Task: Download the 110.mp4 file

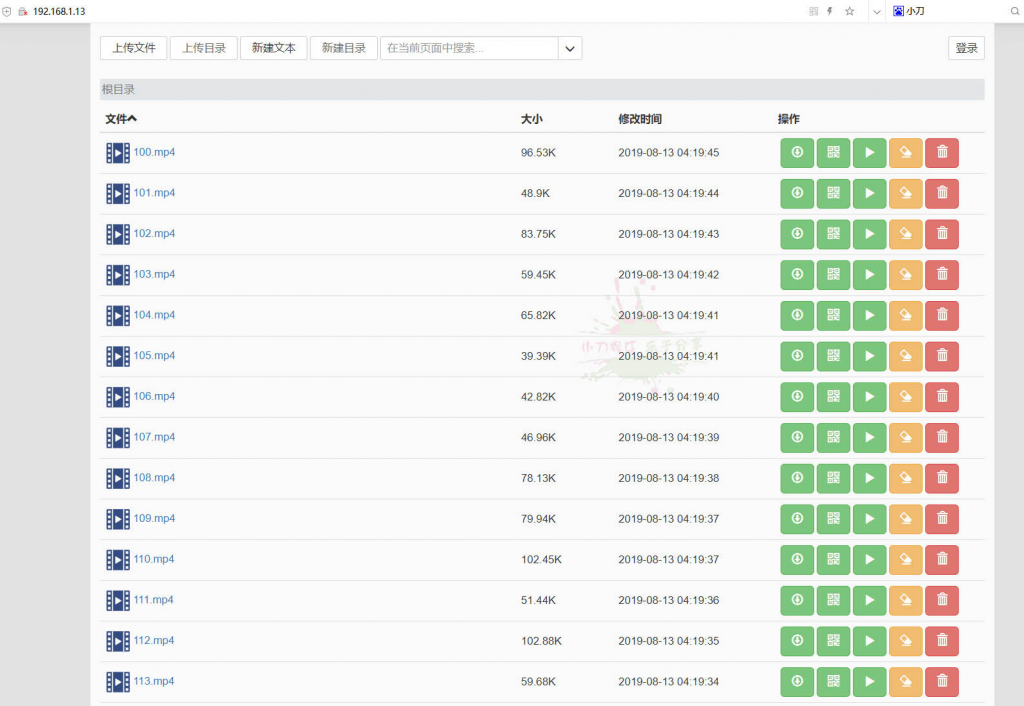Action: (x=797, y=560)
